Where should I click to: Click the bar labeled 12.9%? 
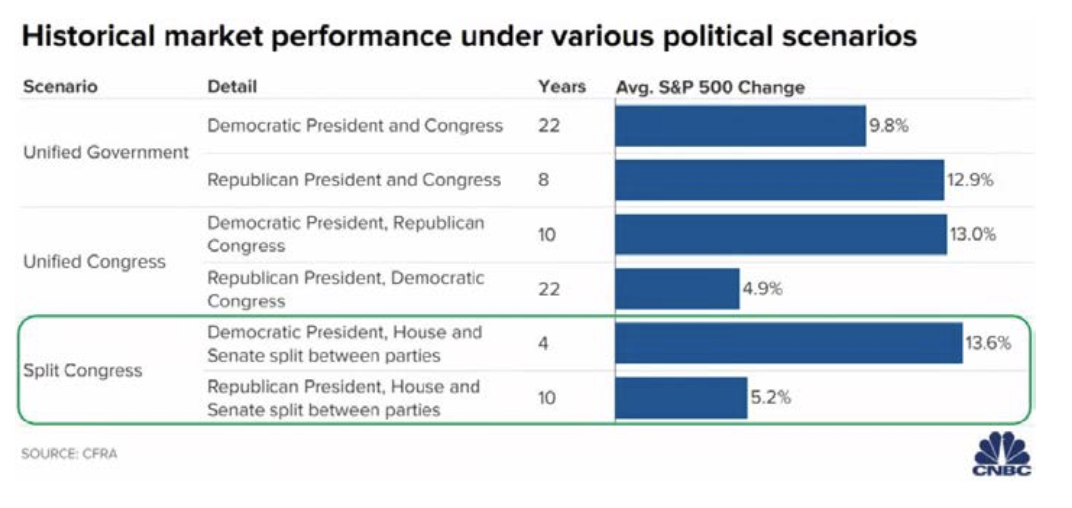779,180
